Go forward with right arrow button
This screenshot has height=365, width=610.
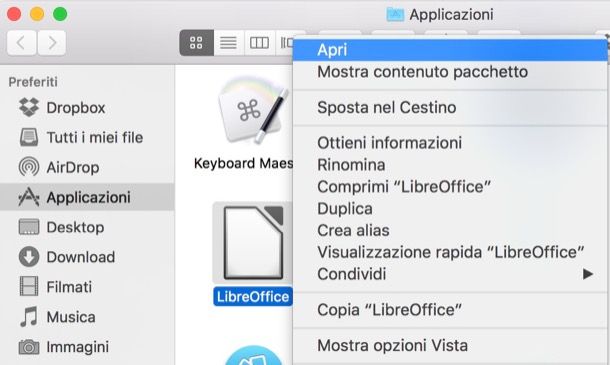52,42
